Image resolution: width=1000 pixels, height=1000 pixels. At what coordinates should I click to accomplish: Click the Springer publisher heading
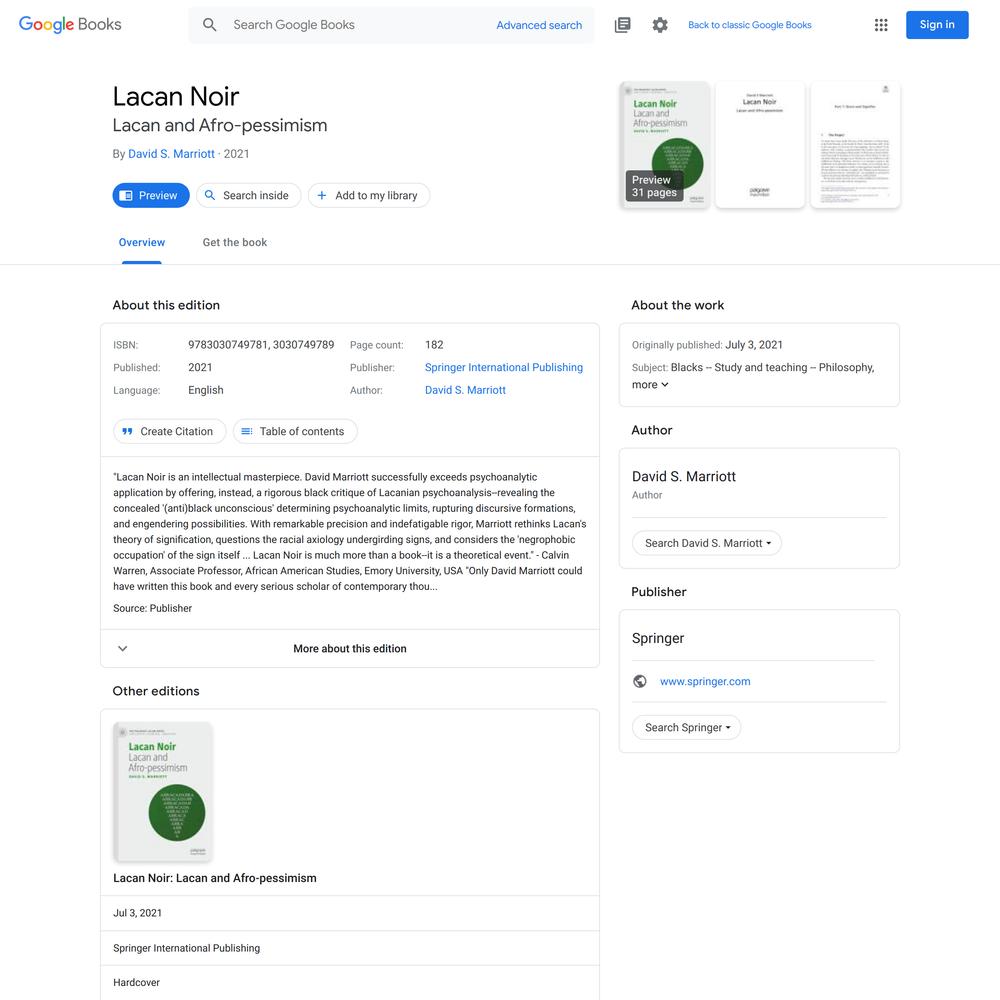click(x=658, y=638)
